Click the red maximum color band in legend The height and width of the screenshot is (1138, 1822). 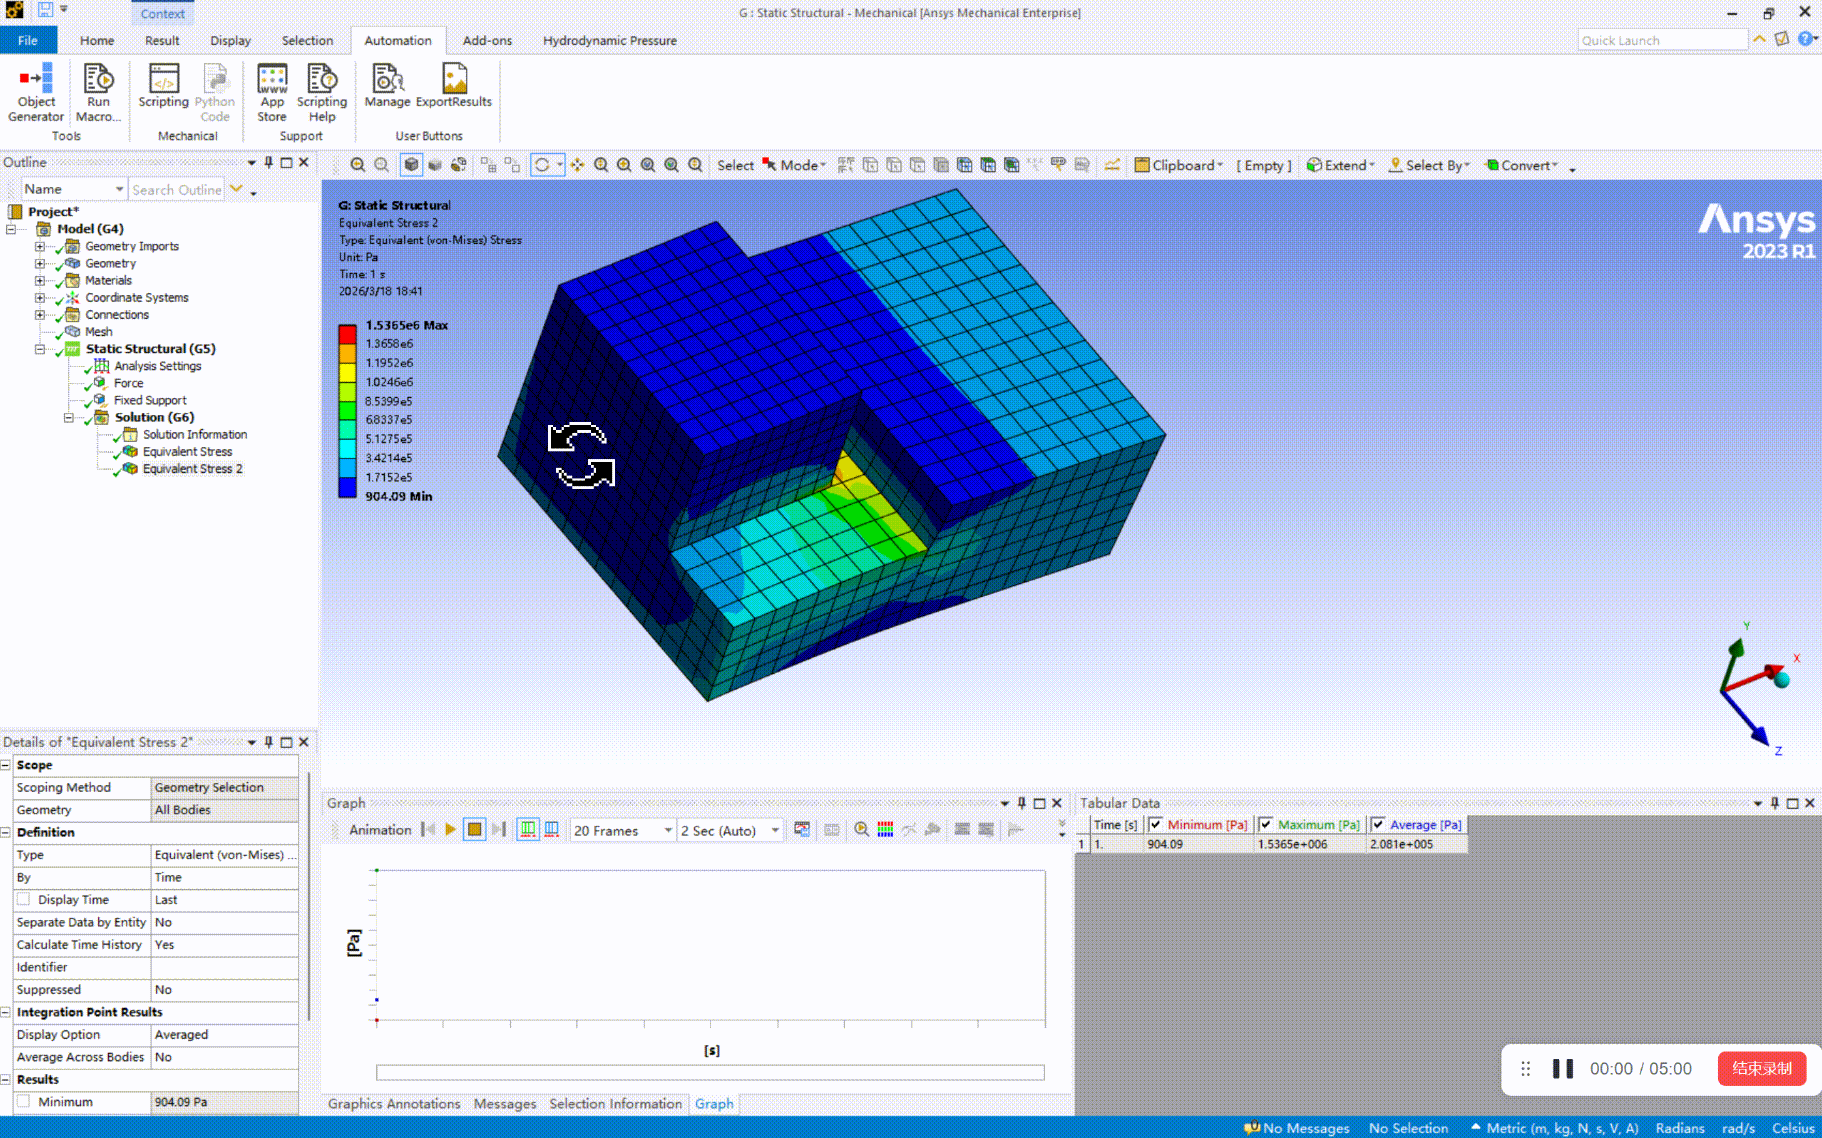point(347,334)
